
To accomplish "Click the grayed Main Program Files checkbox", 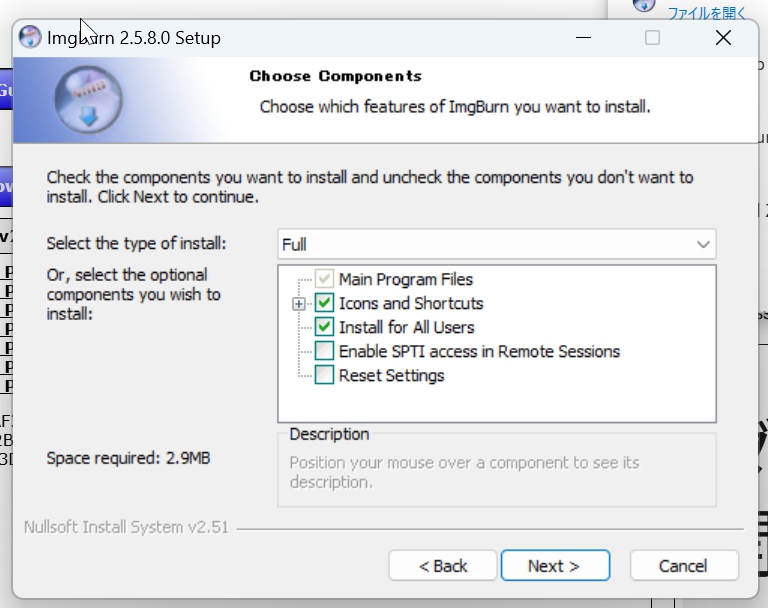I will (x=324, y=279).
